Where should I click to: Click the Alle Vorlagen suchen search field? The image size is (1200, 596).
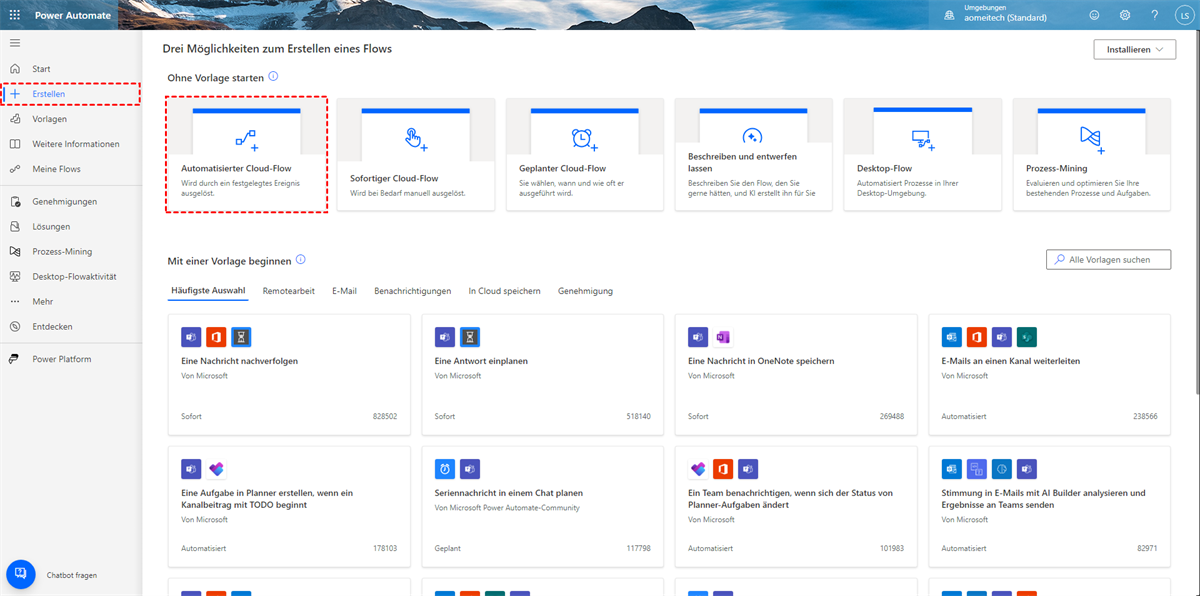tap(1109, 260)
